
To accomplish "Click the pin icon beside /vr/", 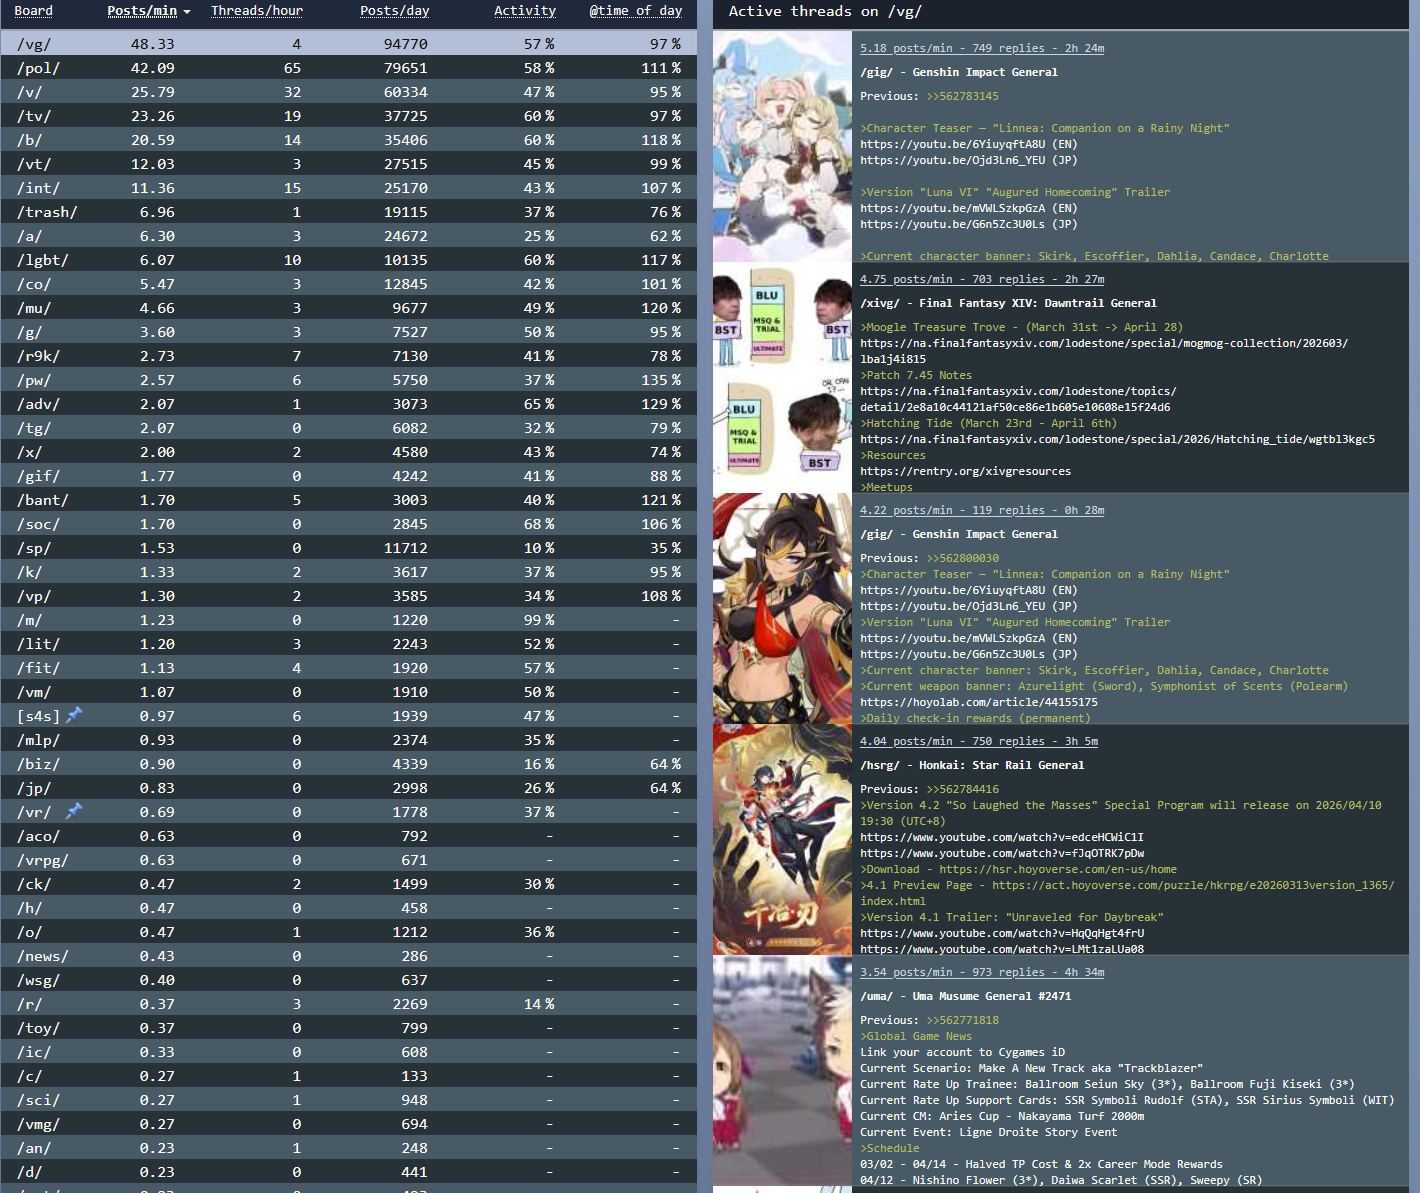I will [x=74, y=811].
